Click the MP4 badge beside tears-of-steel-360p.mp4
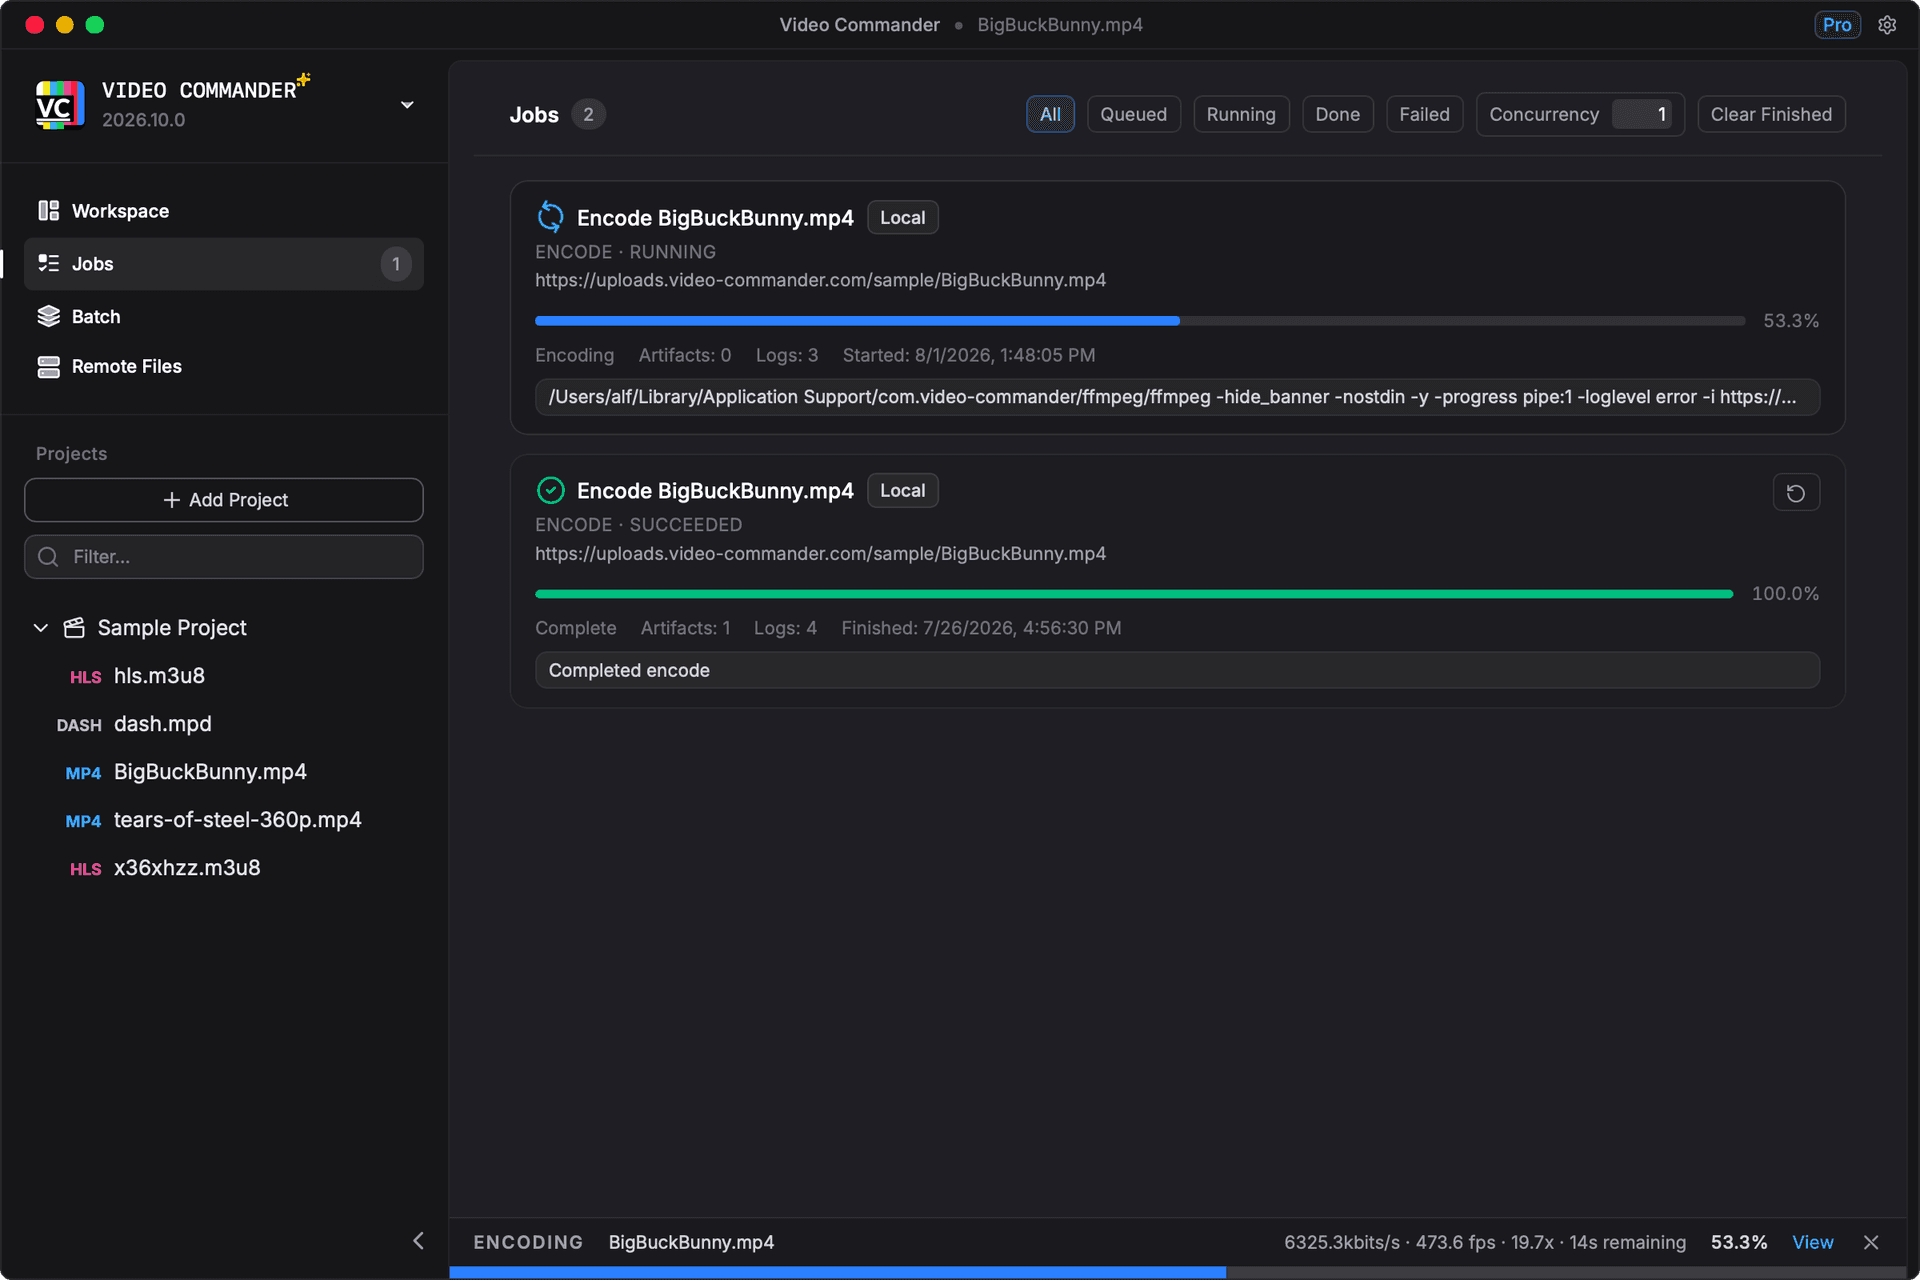The width and height of the screenshot is (1920, 1280). click(83, 821)
